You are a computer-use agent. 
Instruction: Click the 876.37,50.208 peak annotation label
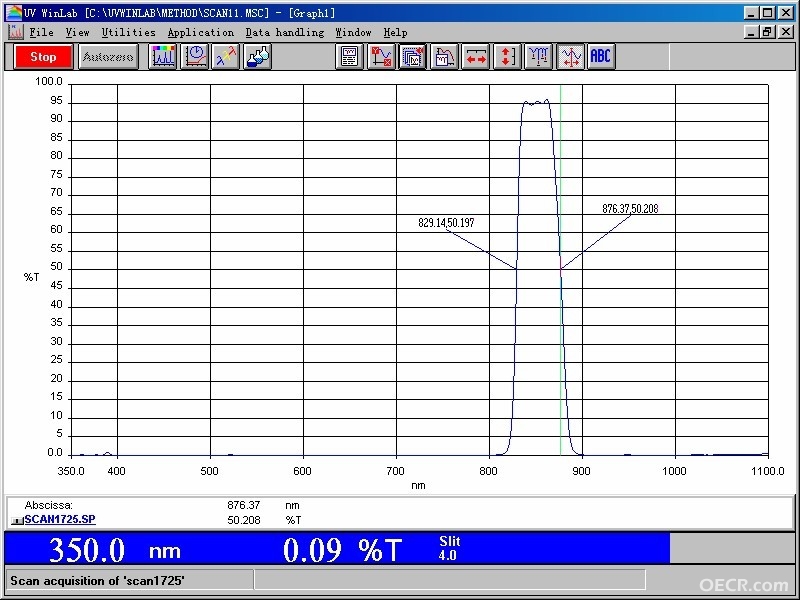(x=630, y=209)
